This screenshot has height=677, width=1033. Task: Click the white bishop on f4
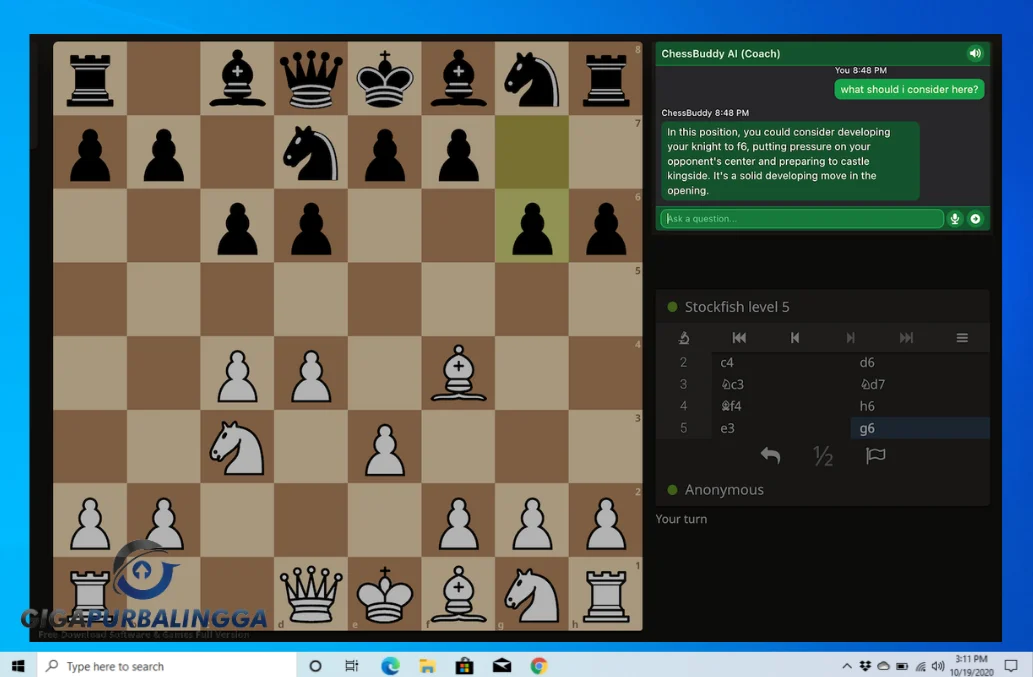pos(459,373)
